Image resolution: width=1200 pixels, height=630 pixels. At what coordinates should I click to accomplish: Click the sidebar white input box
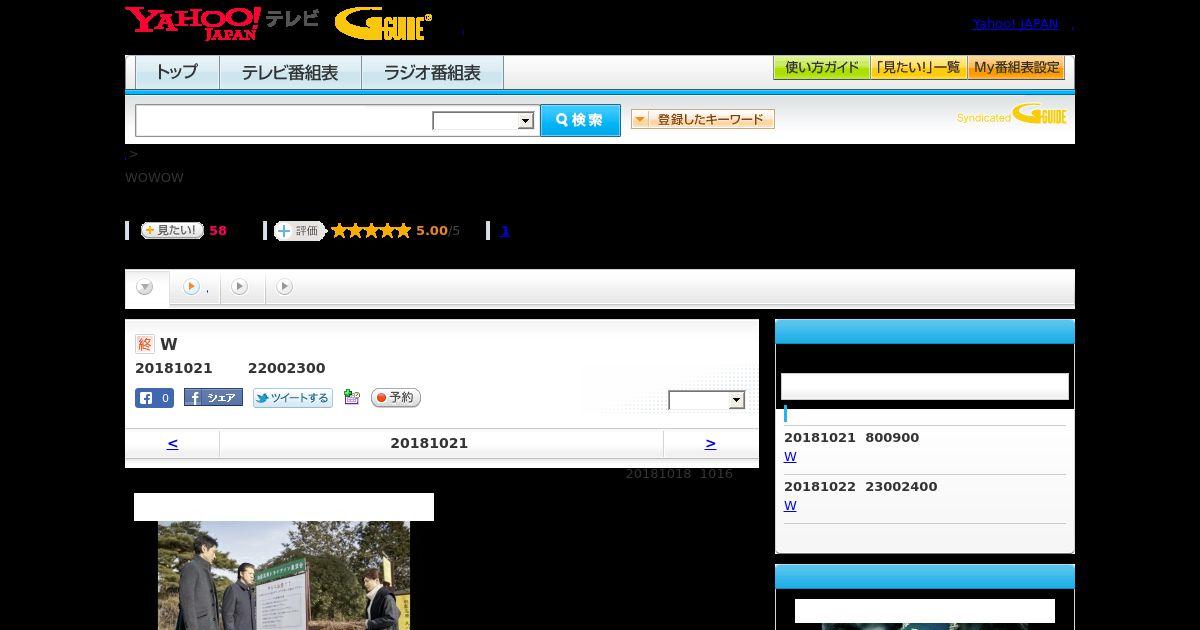(x=925, y=387)
